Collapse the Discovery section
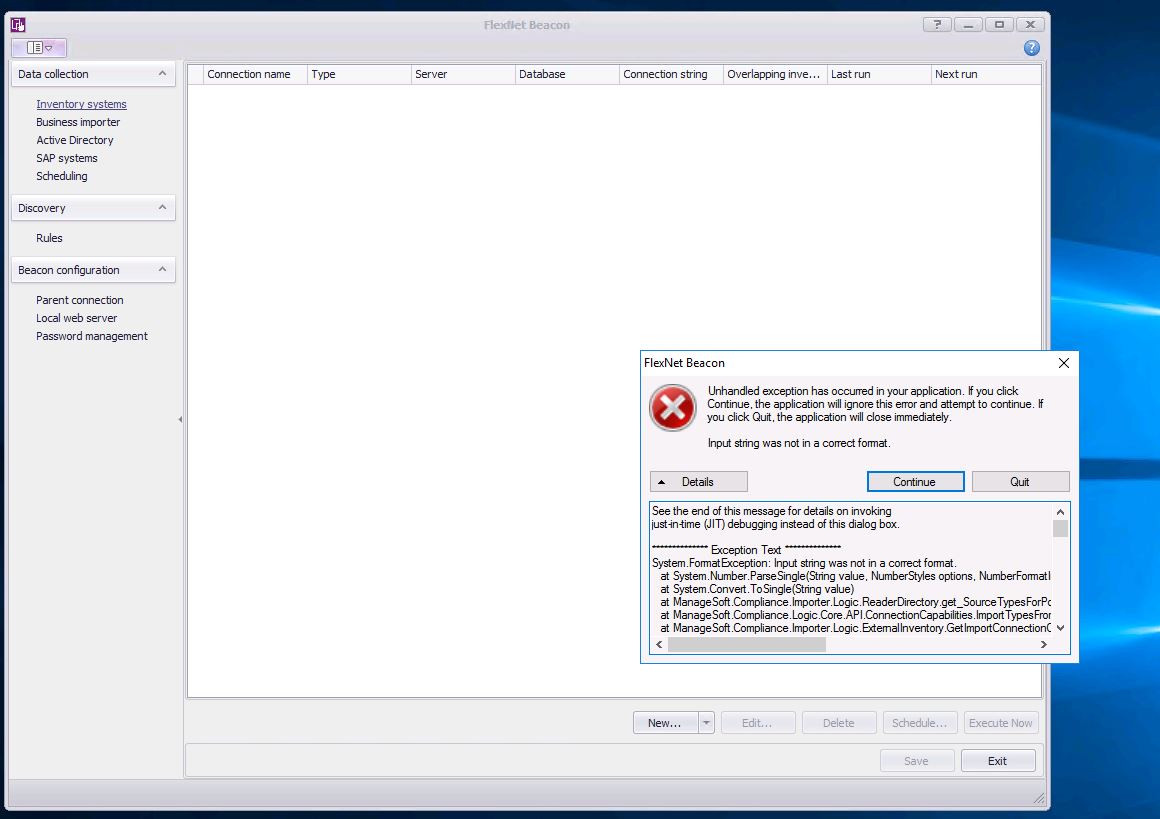The width and height of the screenshot is (1160, 819). 162,207
